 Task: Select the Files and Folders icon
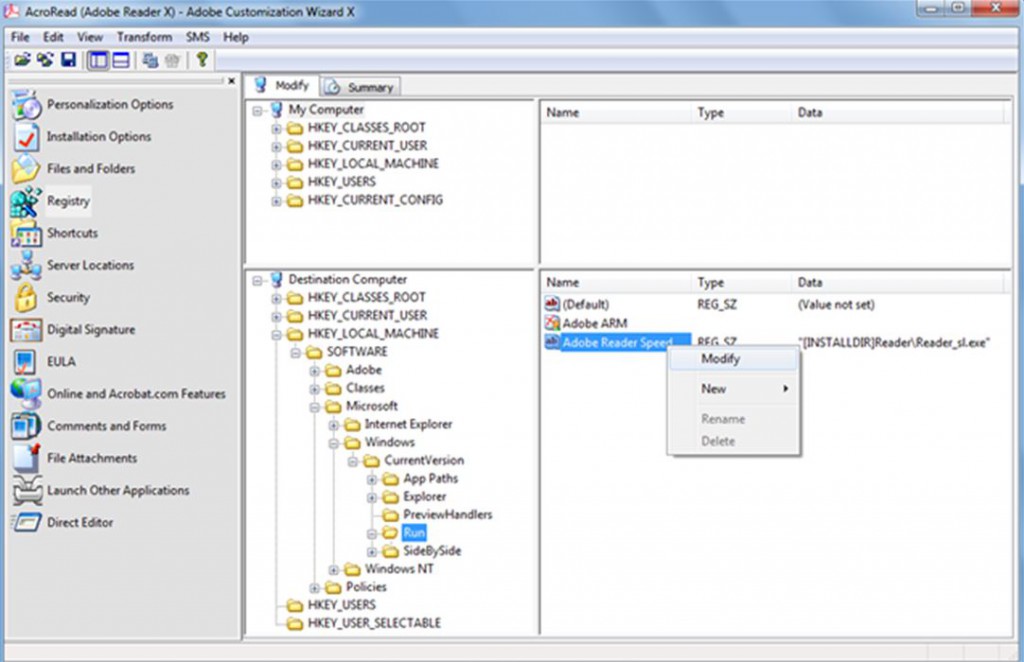click(26, 168)
